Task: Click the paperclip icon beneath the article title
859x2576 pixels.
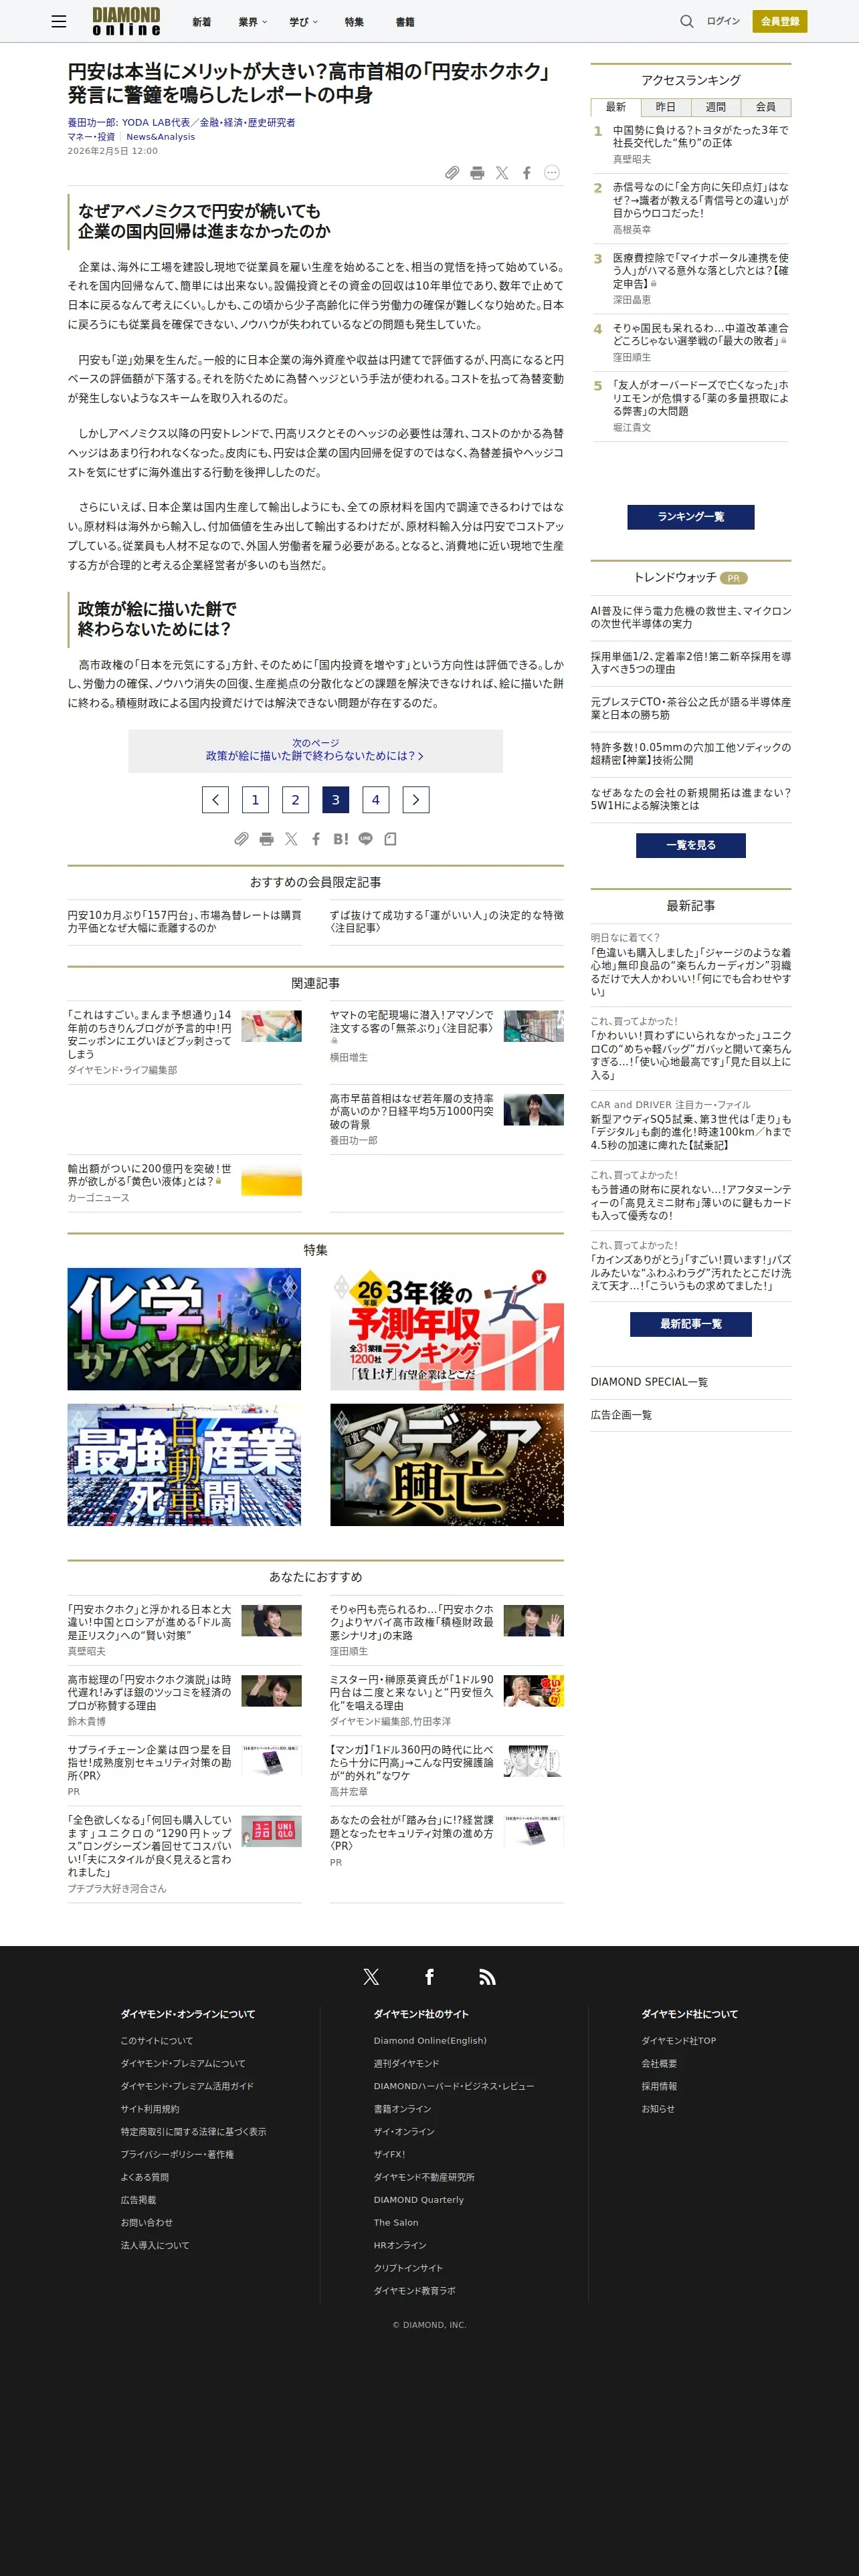Action: click(x=452, y=173)
